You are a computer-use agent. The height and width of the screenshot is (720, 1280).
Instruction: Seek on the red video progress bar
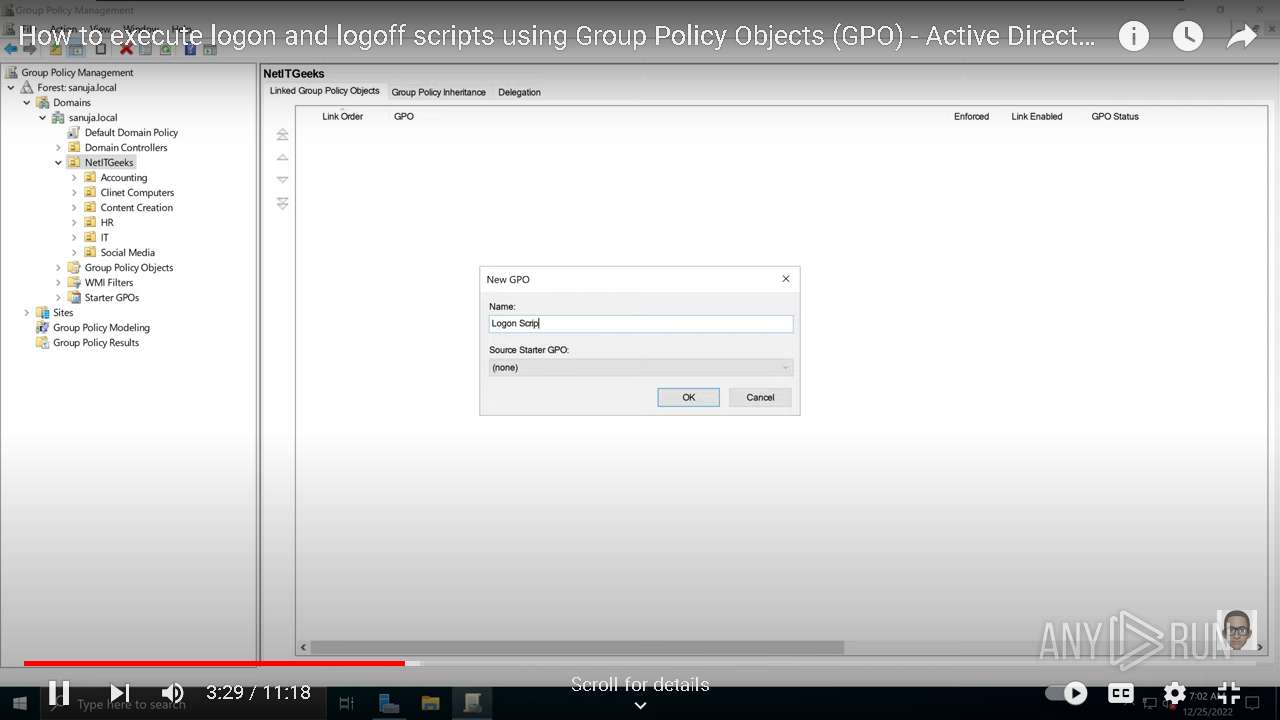tap(214, 663)
